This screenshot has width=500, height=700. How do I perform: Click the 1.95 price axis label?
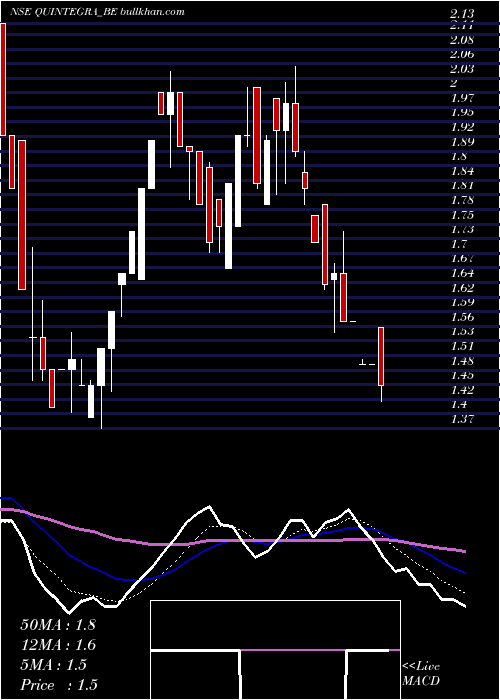462,112
